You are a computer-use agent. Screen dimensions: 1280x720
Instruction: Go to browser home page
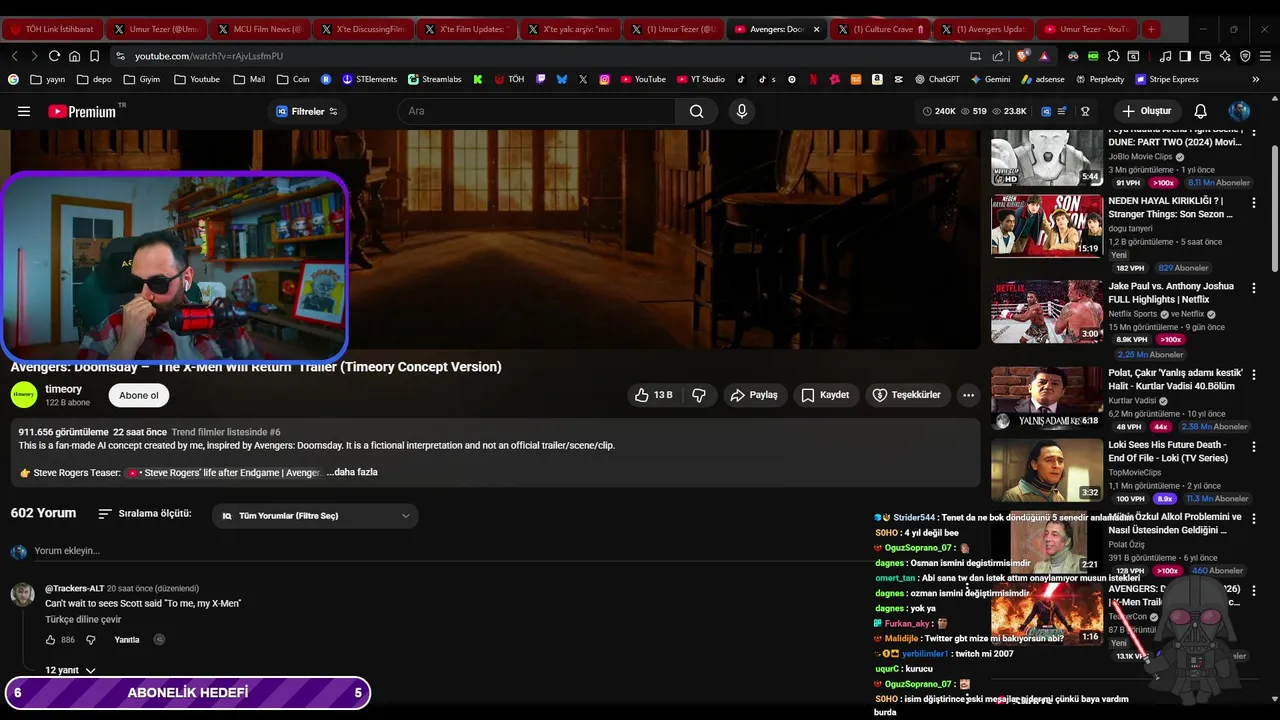coord(74,56)
